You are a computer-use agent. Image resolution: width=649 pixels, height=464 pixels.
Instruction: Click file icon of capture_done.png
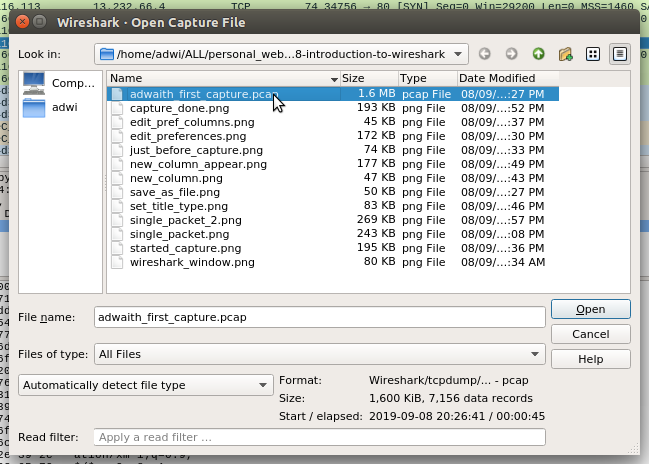pyautogui.click(x=118, y=108)
